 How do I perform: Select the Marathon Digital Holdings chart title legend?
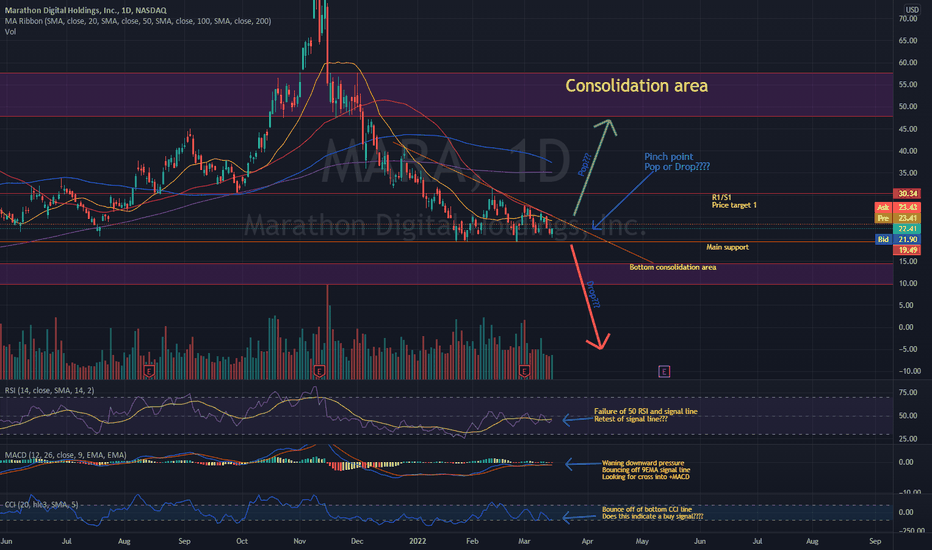86,10
